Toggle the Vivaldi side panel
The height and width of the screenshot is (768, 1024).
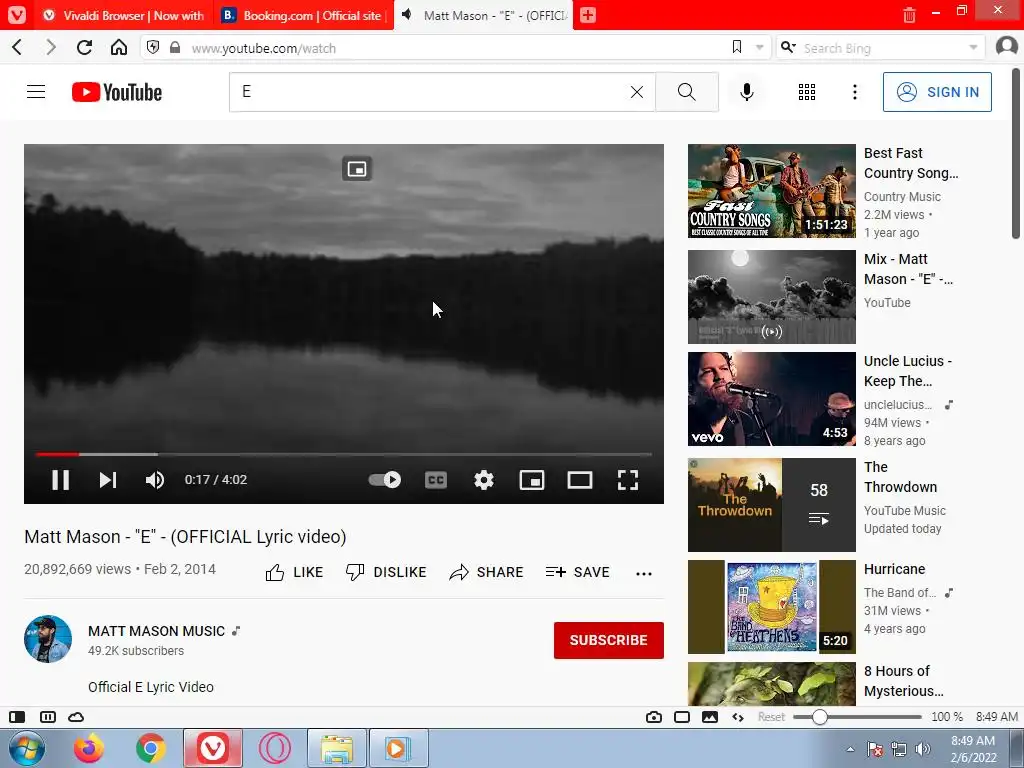17,717
